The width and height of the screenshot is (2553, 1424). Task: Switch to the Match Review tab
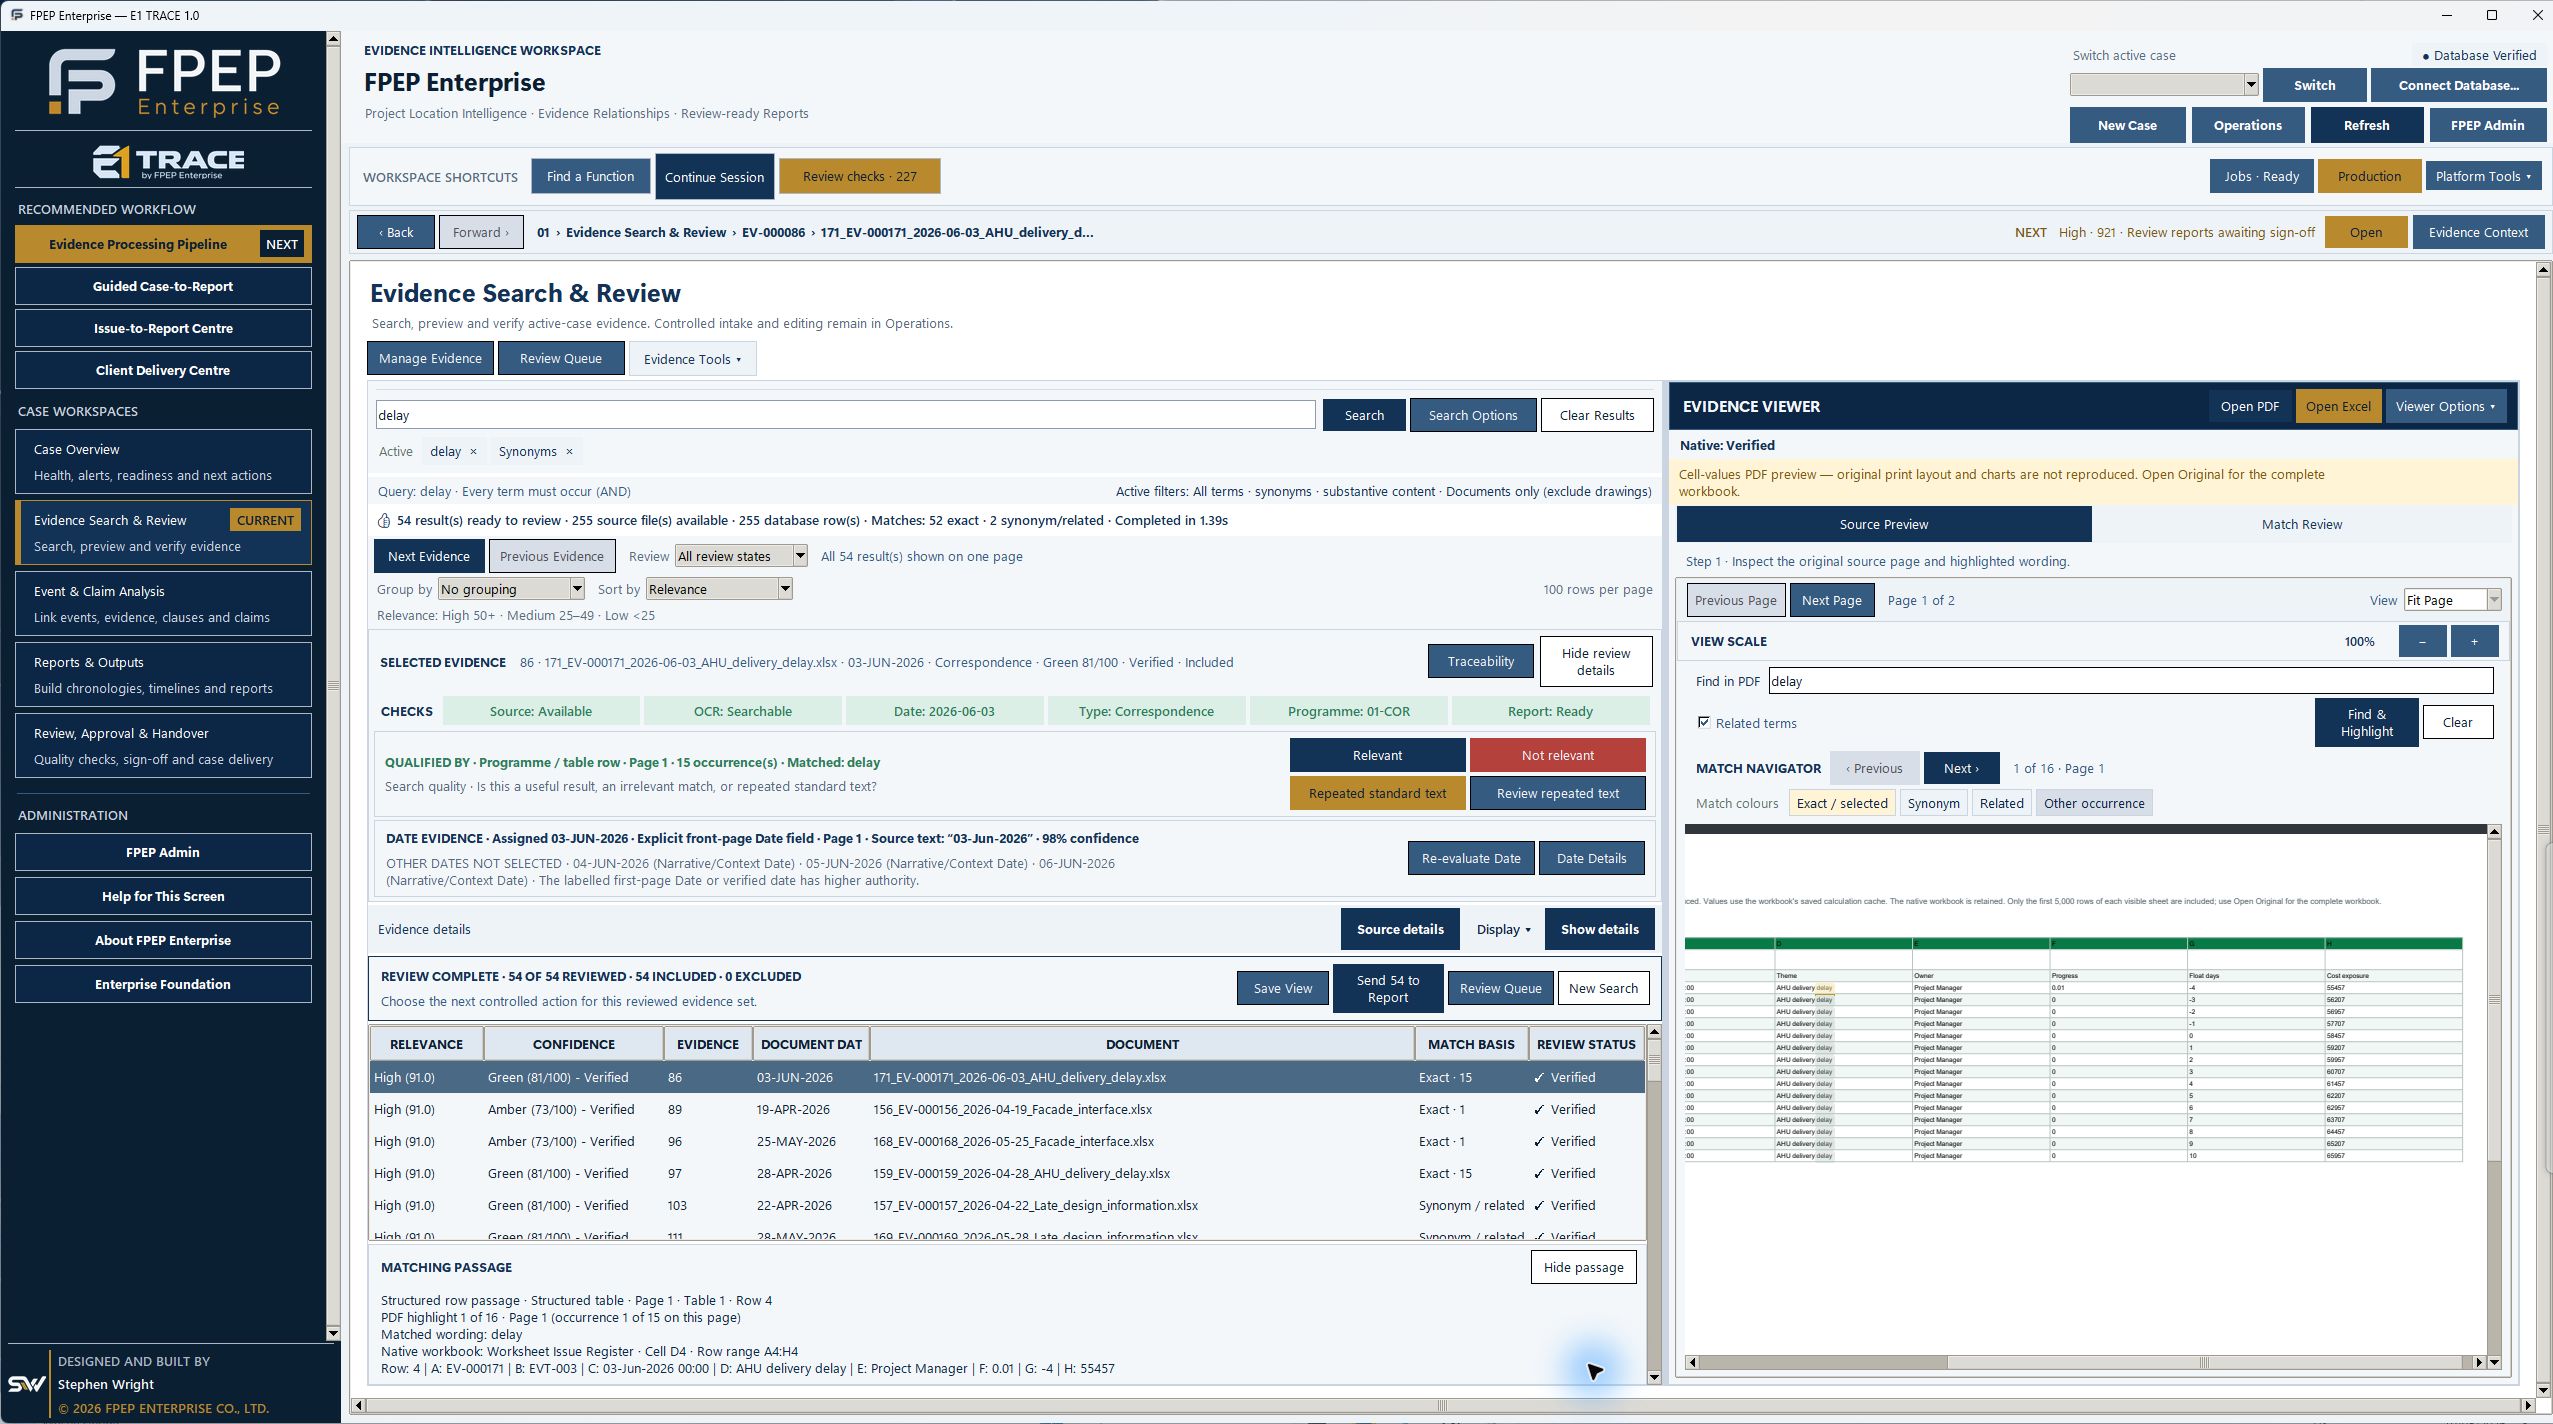tap(2301, 524)
